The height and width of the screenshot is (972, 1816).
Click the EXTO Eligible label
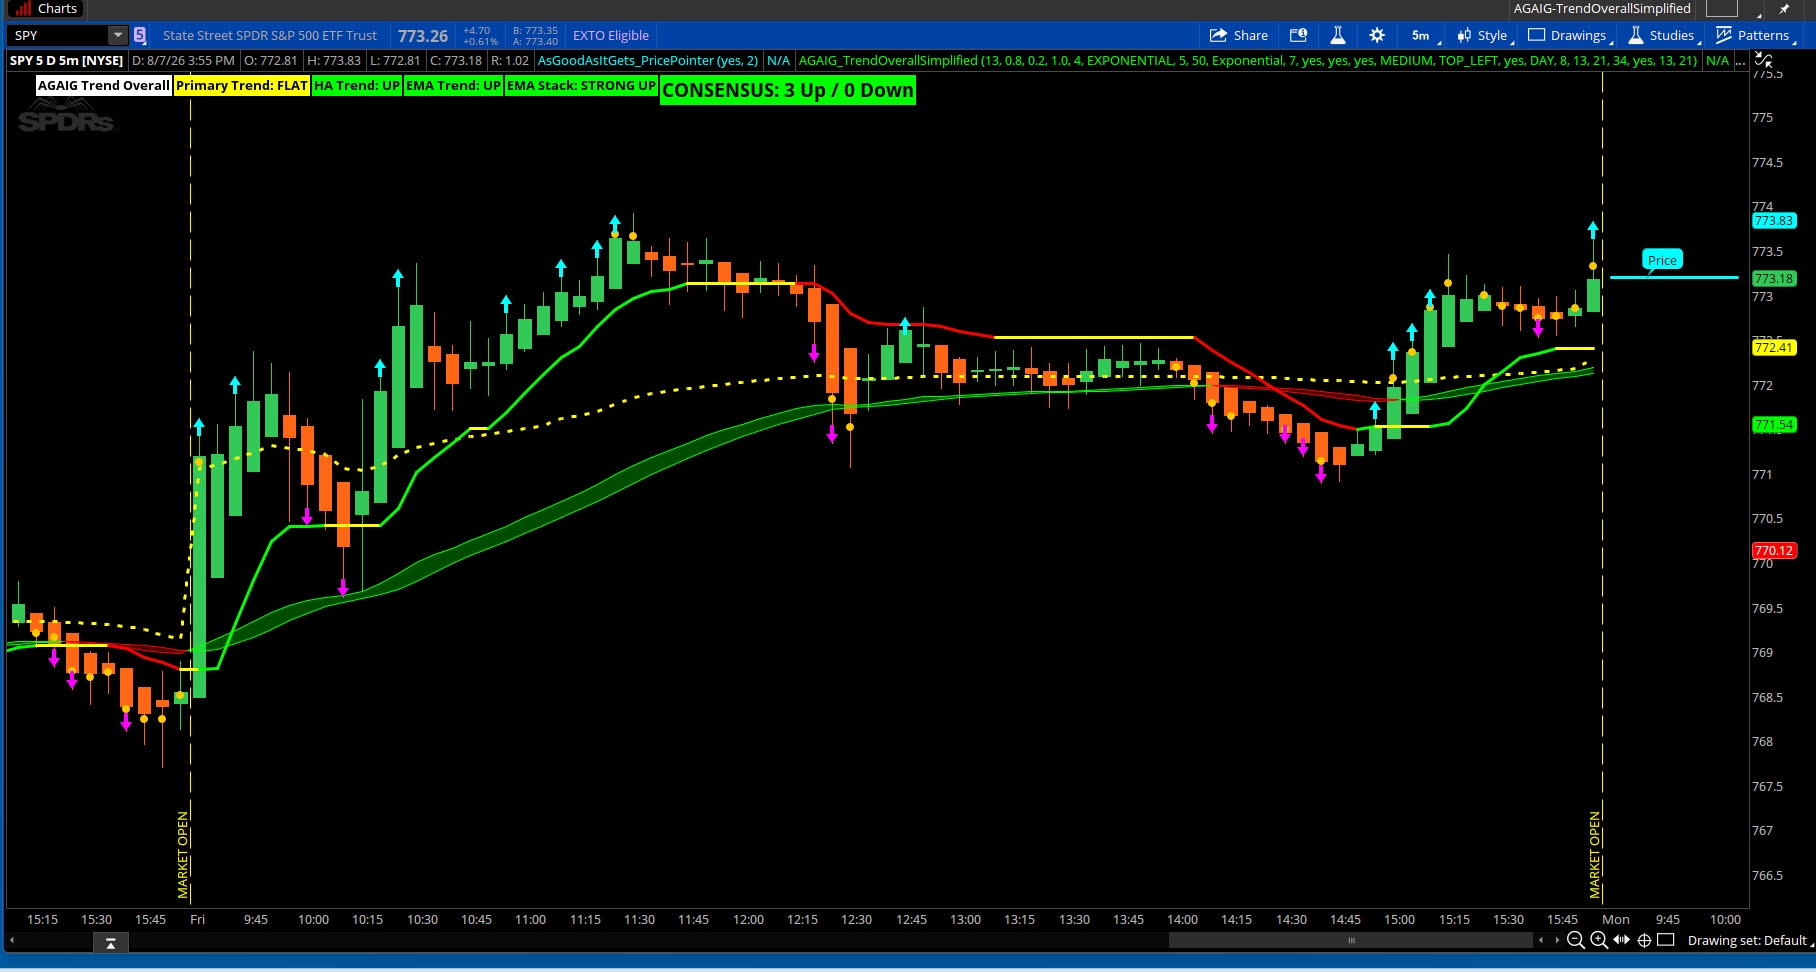(x=611, y=35)
